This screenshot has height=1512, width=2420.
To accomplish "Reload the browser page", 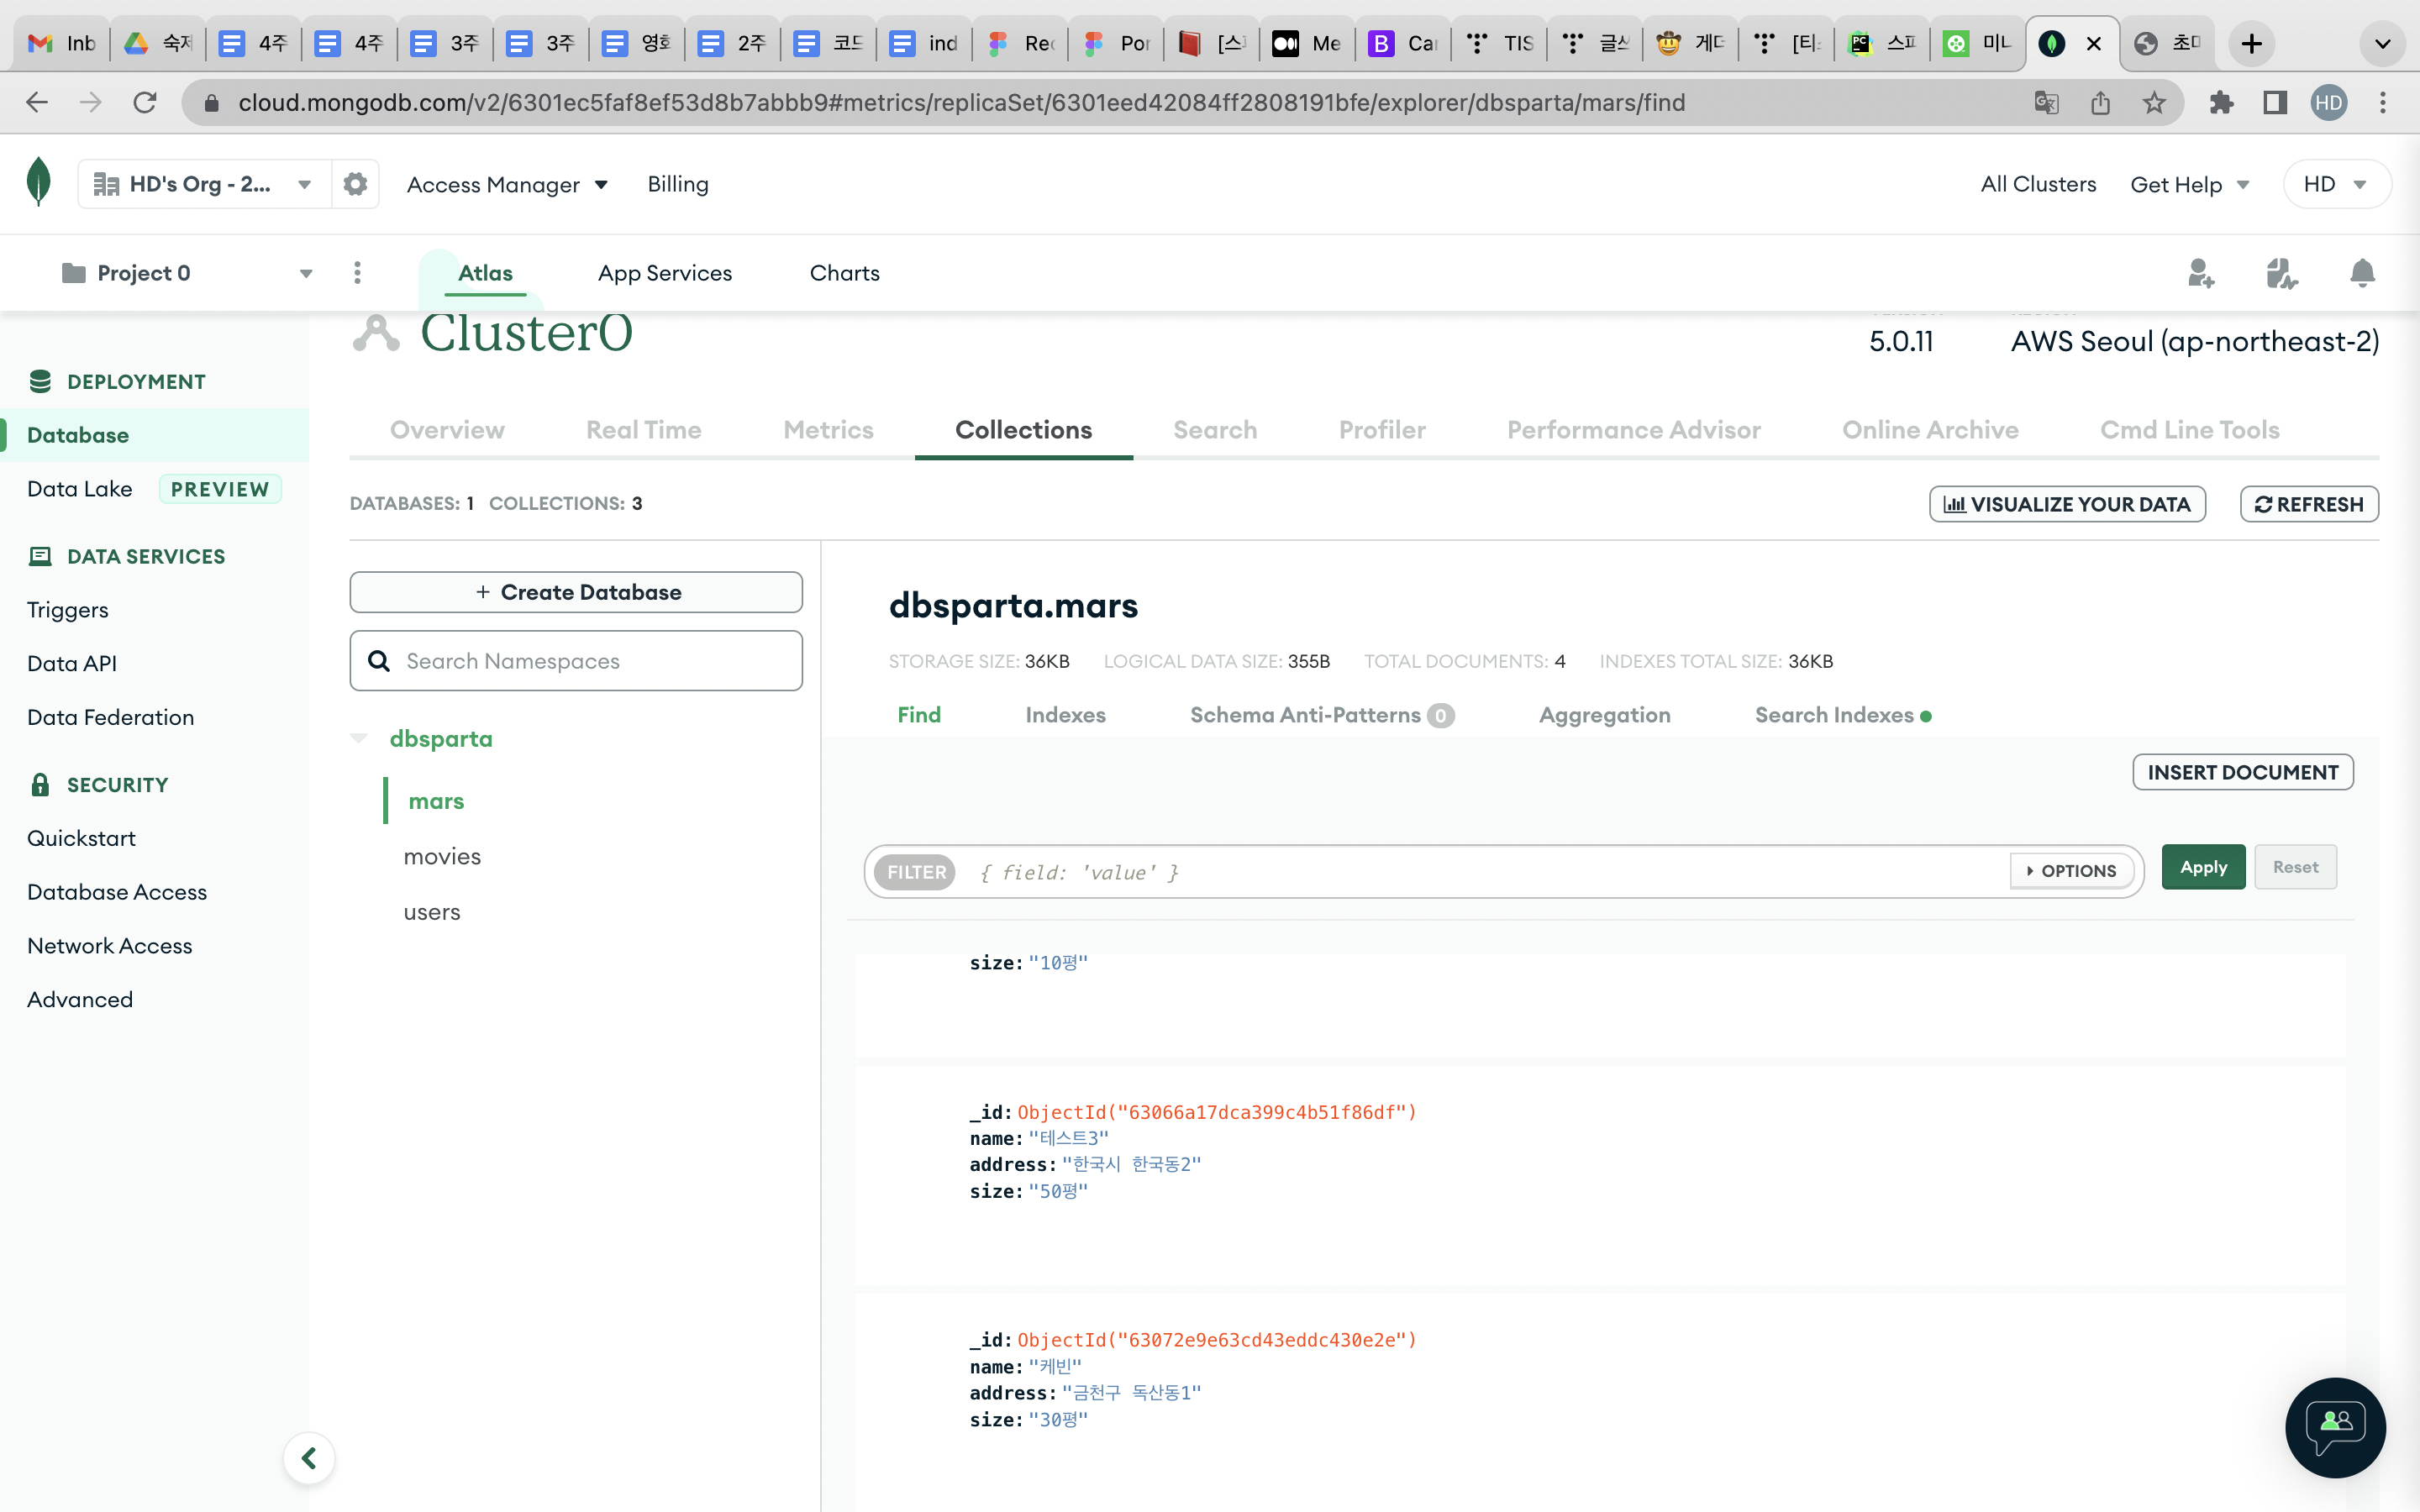I will (145, 102).
